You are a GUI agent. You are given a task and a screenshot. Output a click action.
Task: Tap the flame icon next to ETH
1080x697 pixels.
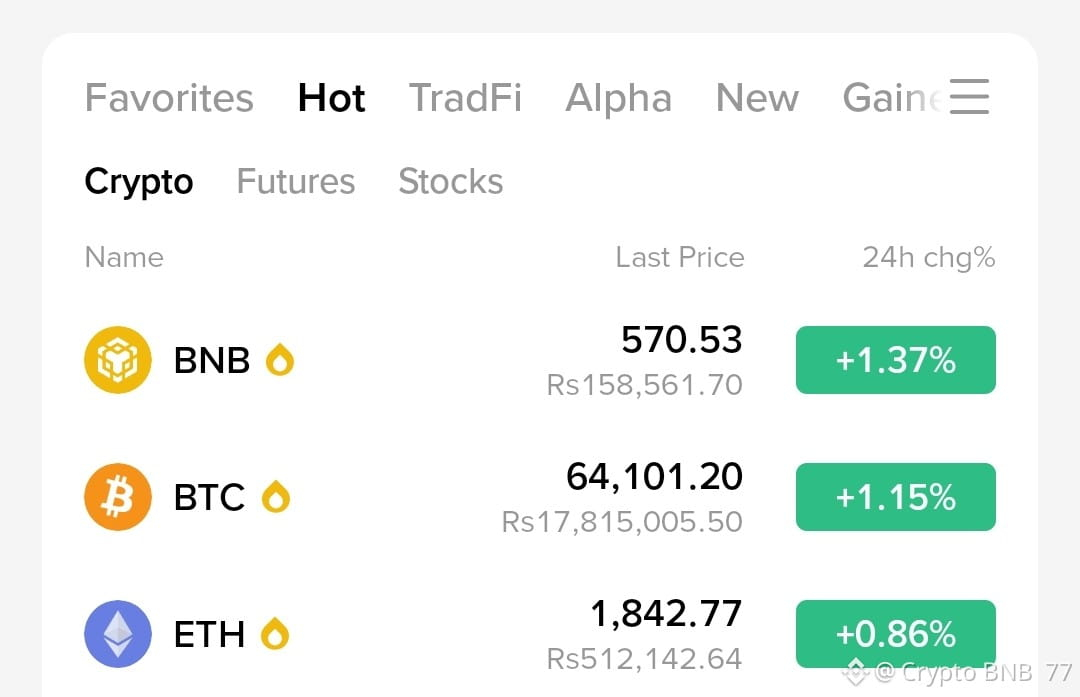[275, 634]
